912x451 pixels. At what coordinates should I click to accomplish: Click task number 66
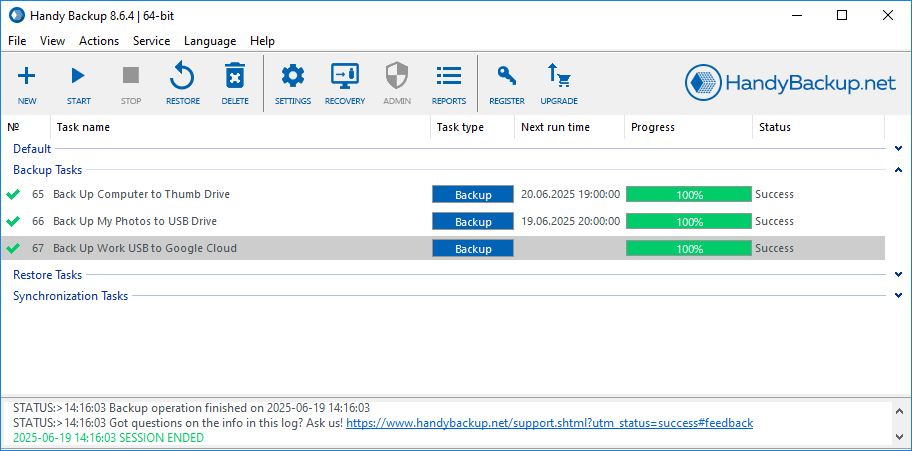pyautogui.click(x=38, y=222)
